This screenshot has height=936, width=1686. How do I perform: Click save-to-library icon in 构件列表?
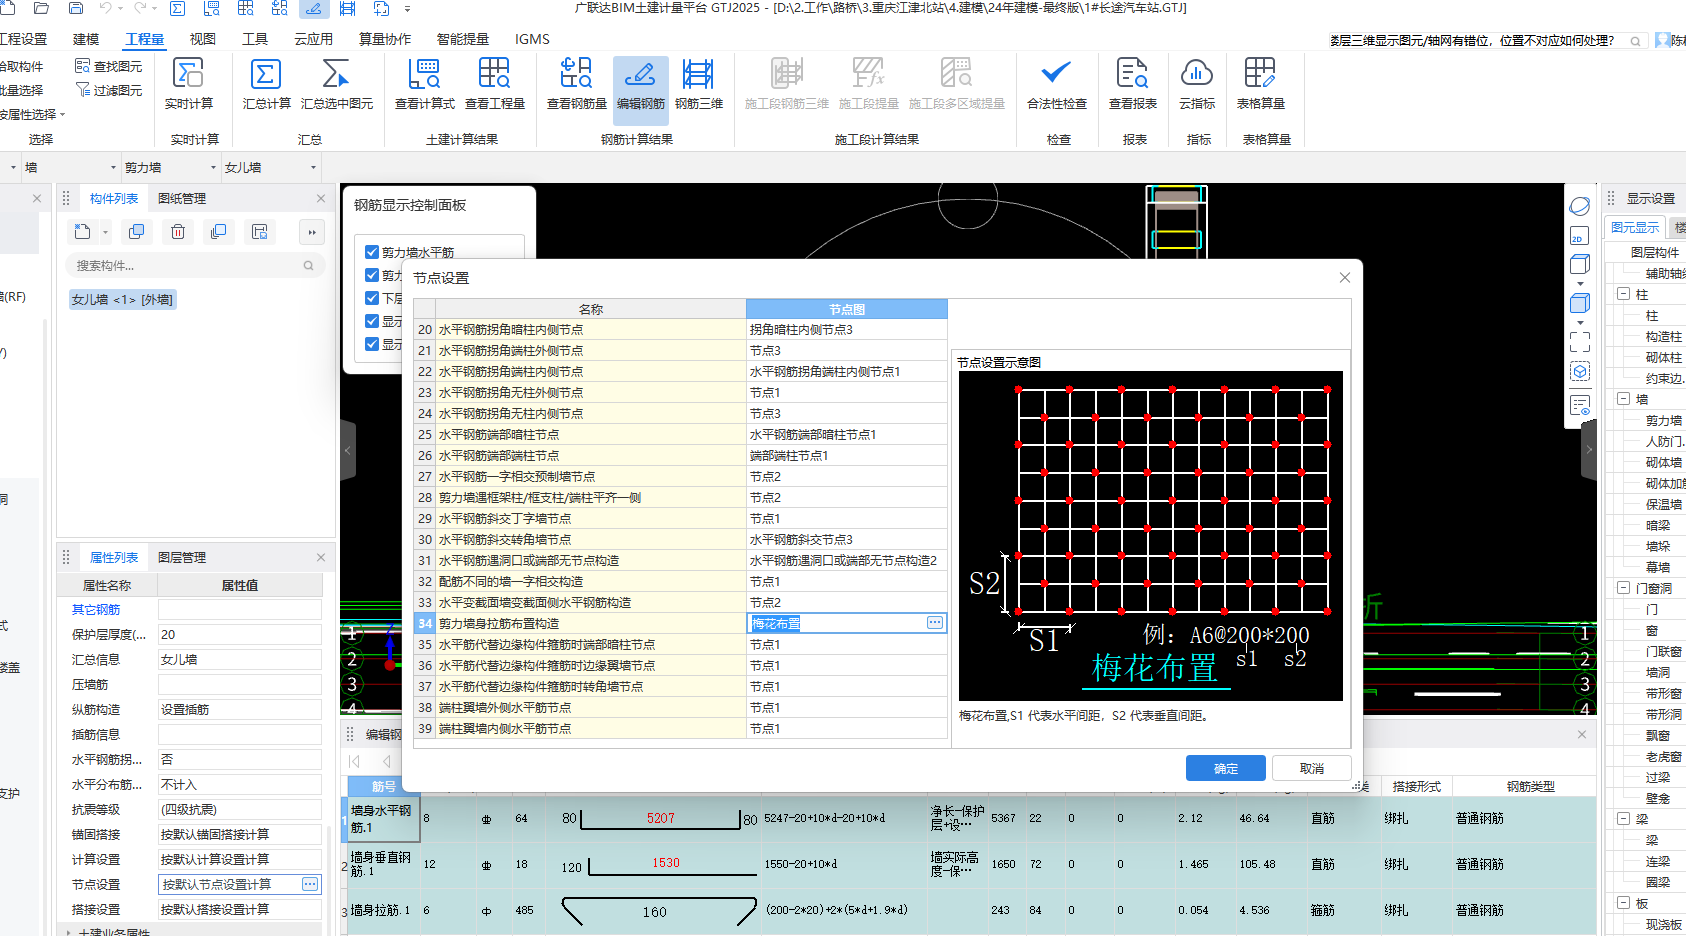[260, 232]
